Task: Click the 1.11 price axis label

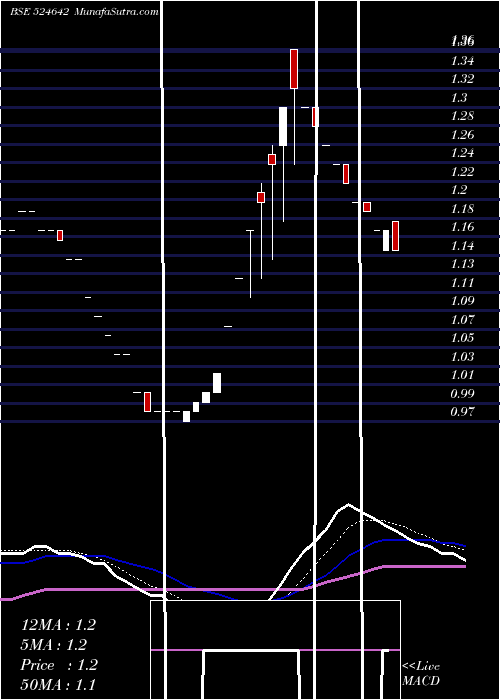Action: tap(462, 282)
